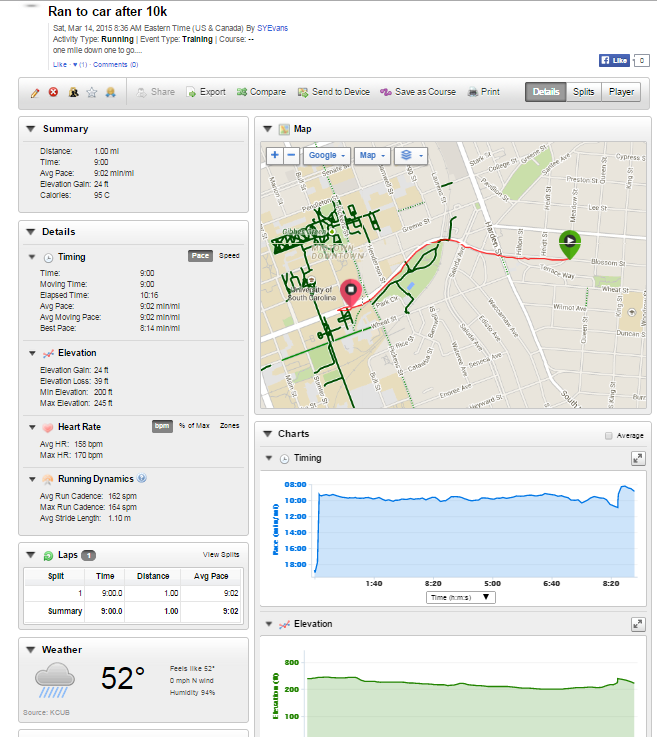Screen dimensions: 657x737
Task: Mark activity as favorite with star icon
Action: [x=91, y=92]
